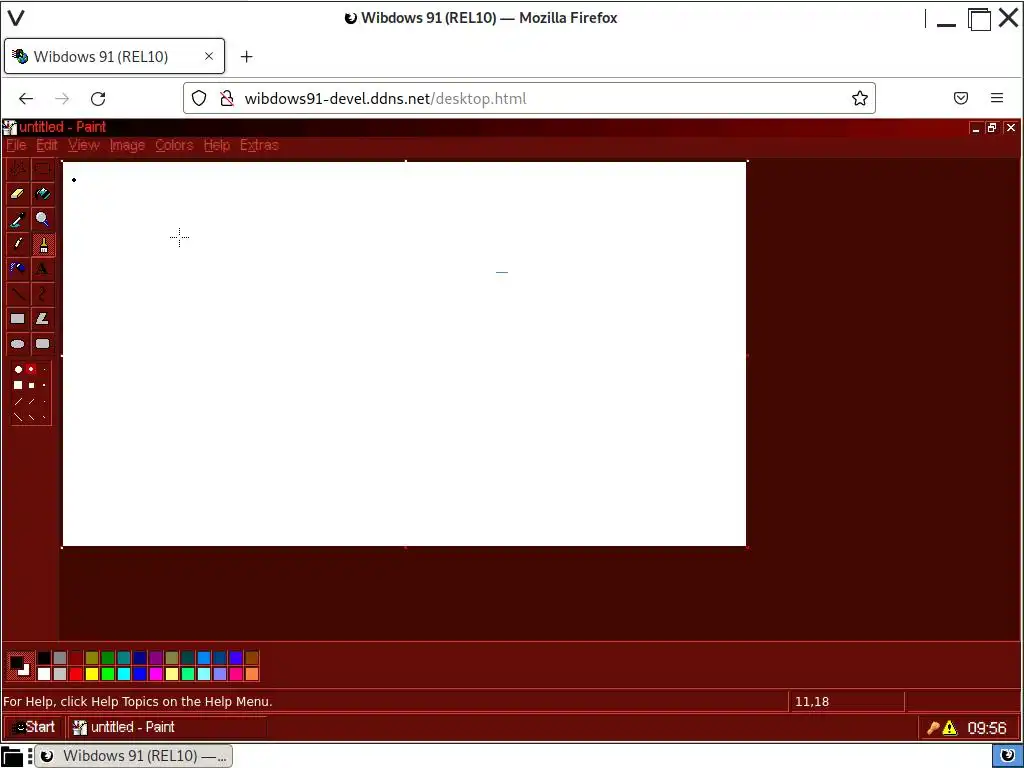Reload the page in Firefox
The width and height of the screenshot is (1024, 768).
[x=98, y=99]
